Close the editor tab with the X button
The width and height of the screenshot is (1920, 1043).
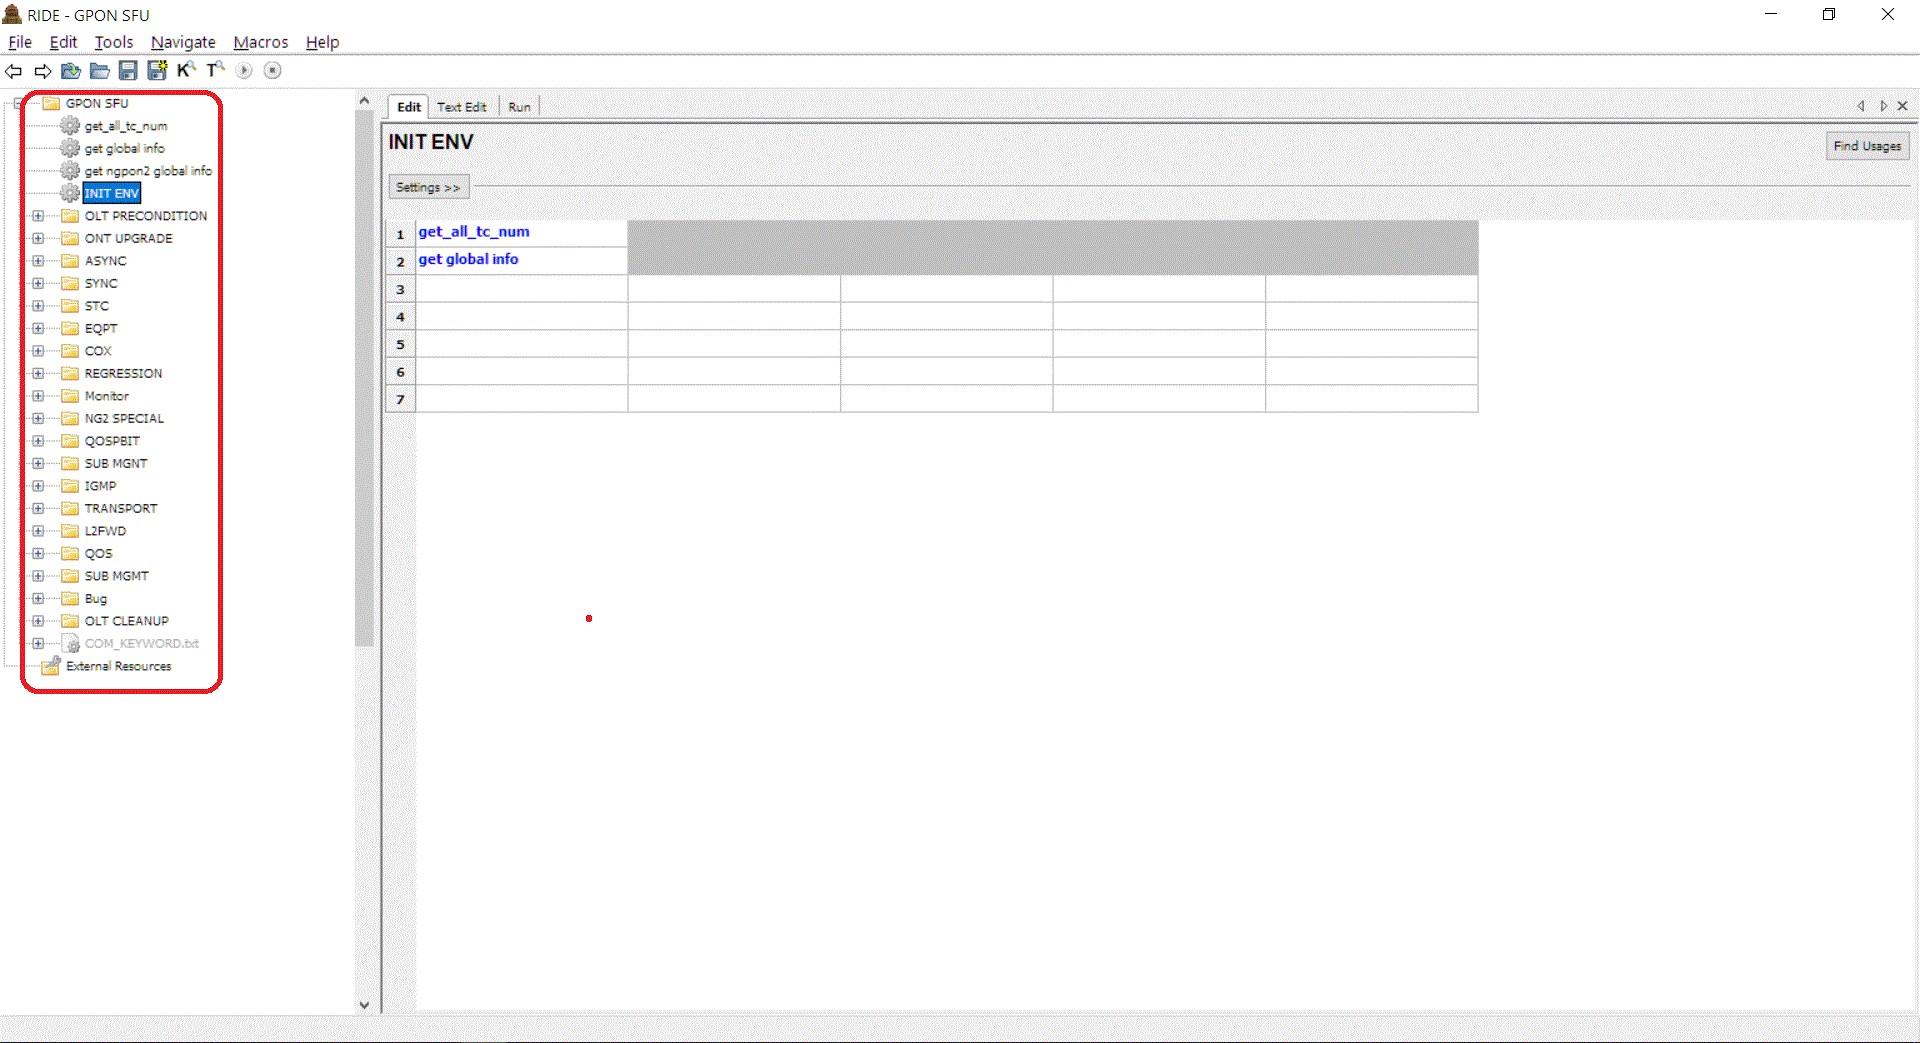click(x=1903, y=106)
